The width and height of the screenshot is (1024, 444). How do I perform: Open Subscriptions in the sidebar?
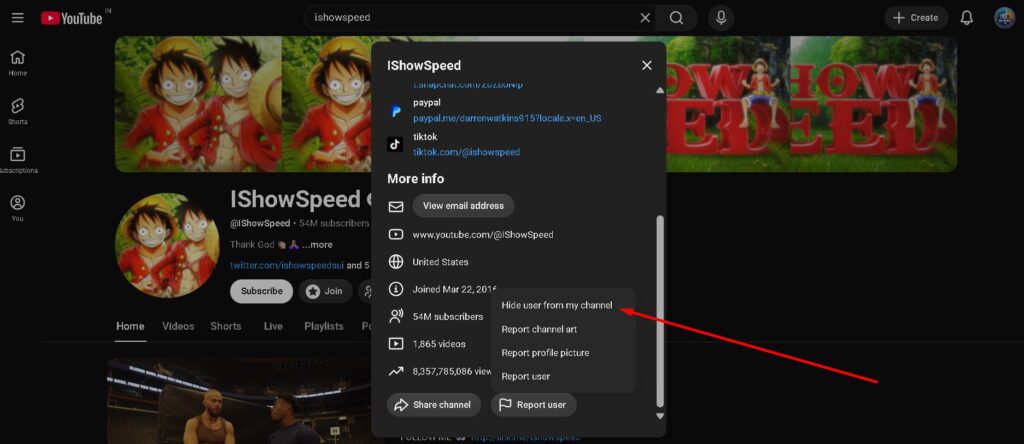(x=18, y=161)
